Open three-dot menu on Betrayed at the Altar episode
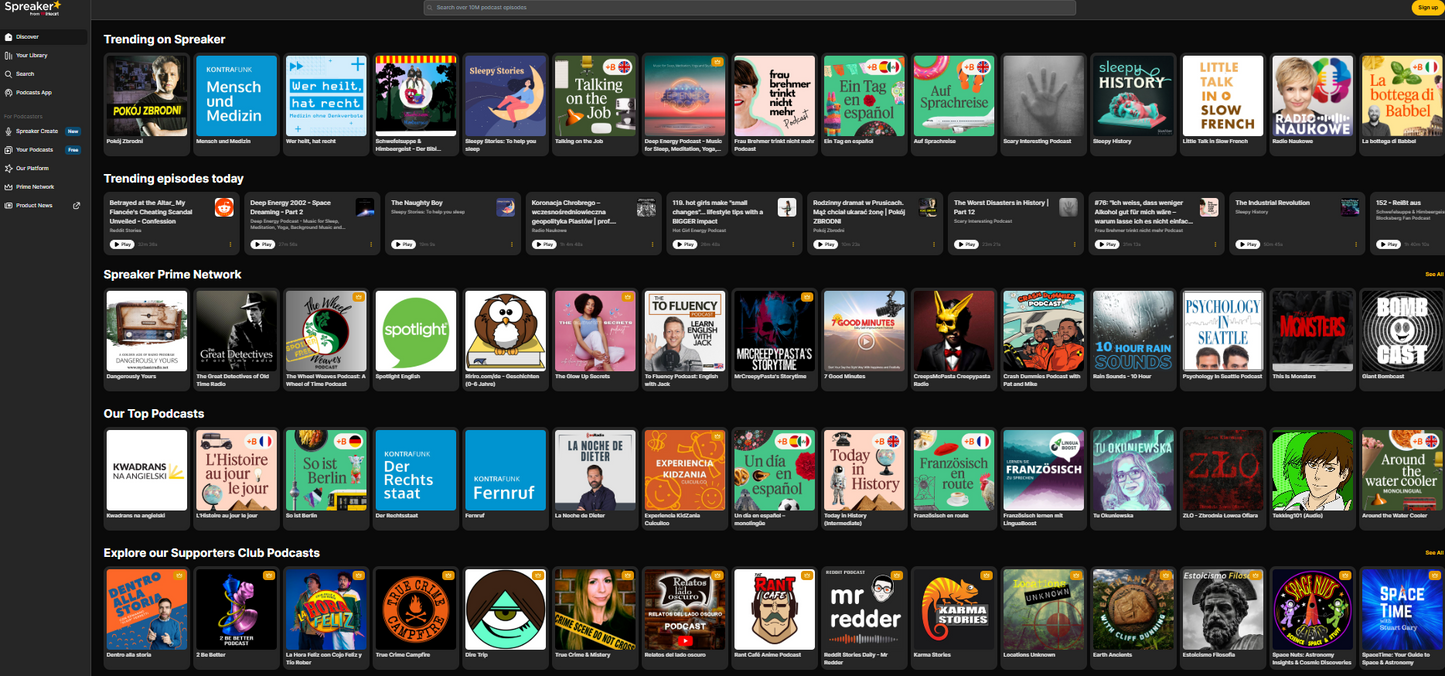 click(x=232, y=244)
